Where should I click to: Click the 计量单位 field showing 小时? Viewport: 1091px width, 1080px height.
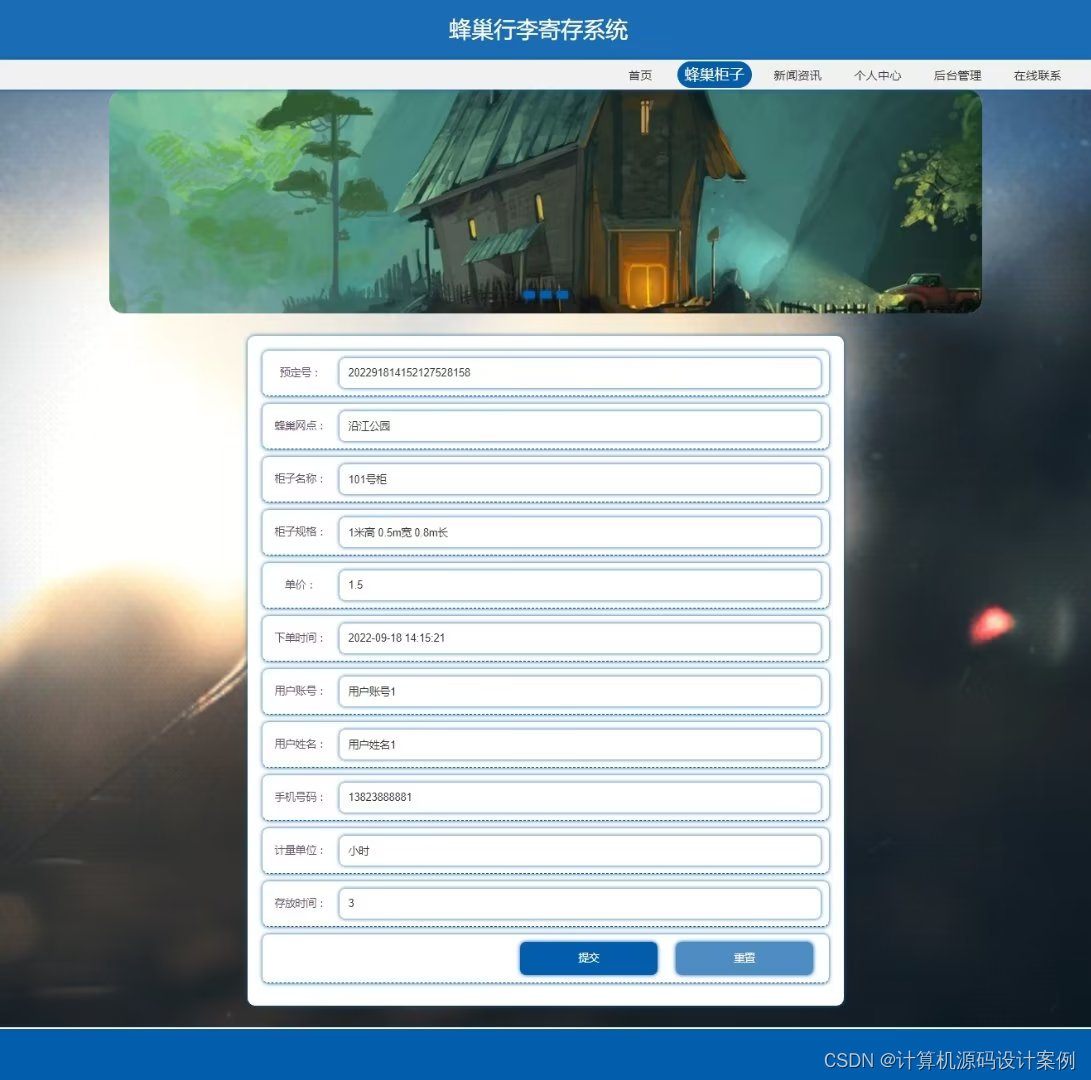coord(580,850)
